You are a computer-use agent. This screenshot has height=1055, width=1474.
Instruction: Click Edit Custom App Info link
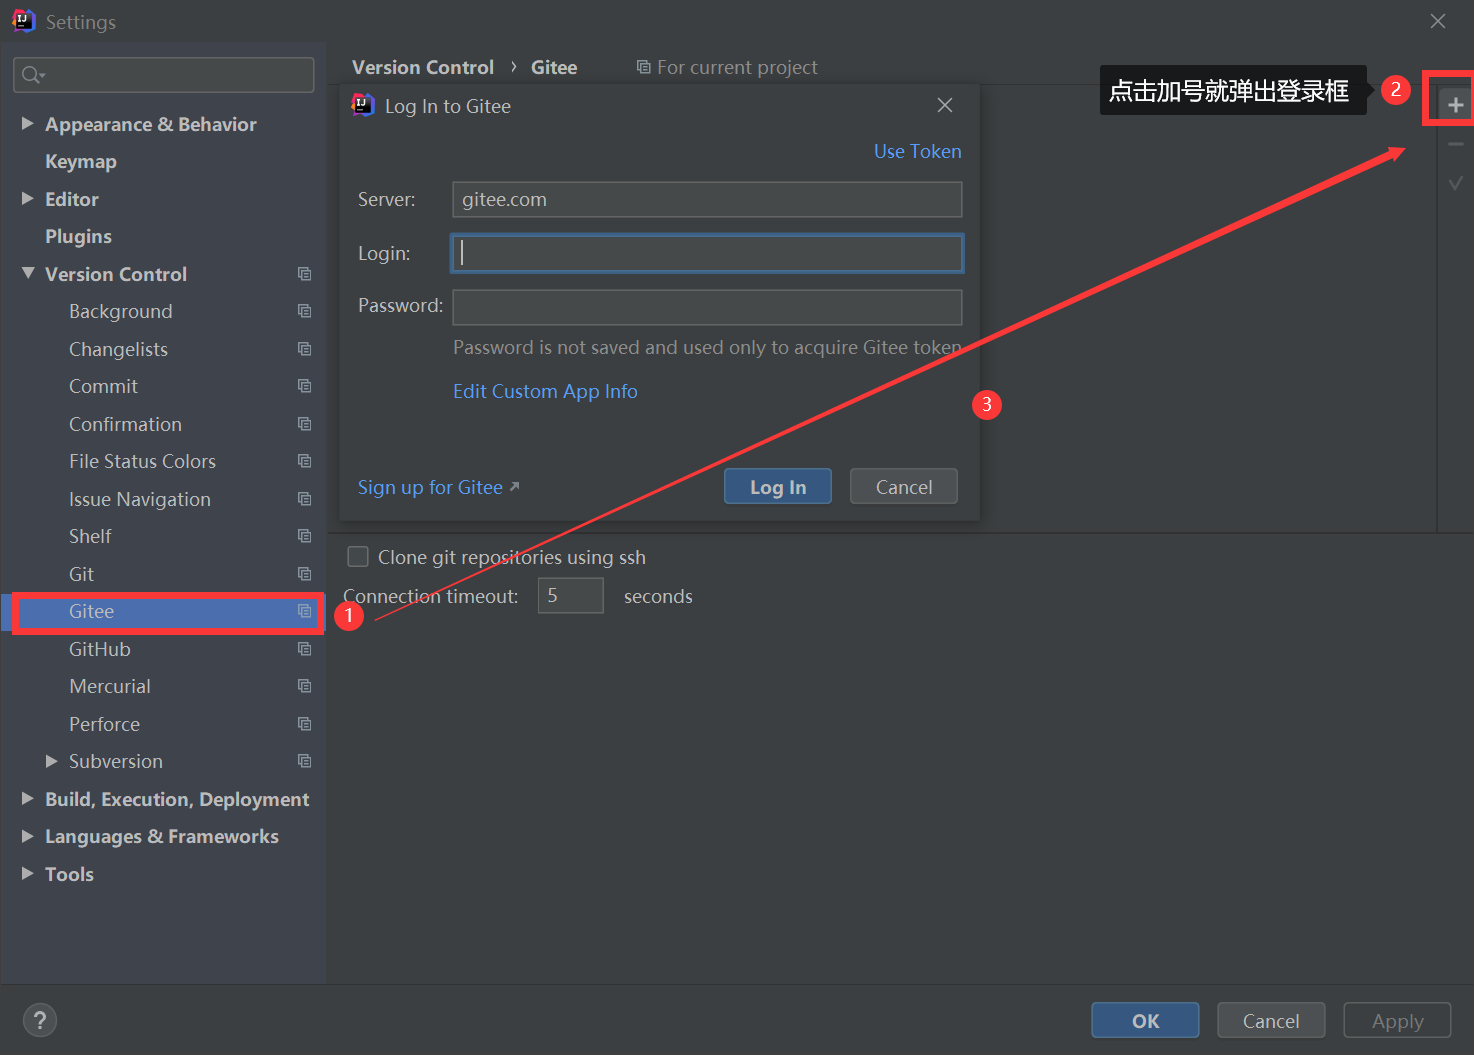coord(545,391)
